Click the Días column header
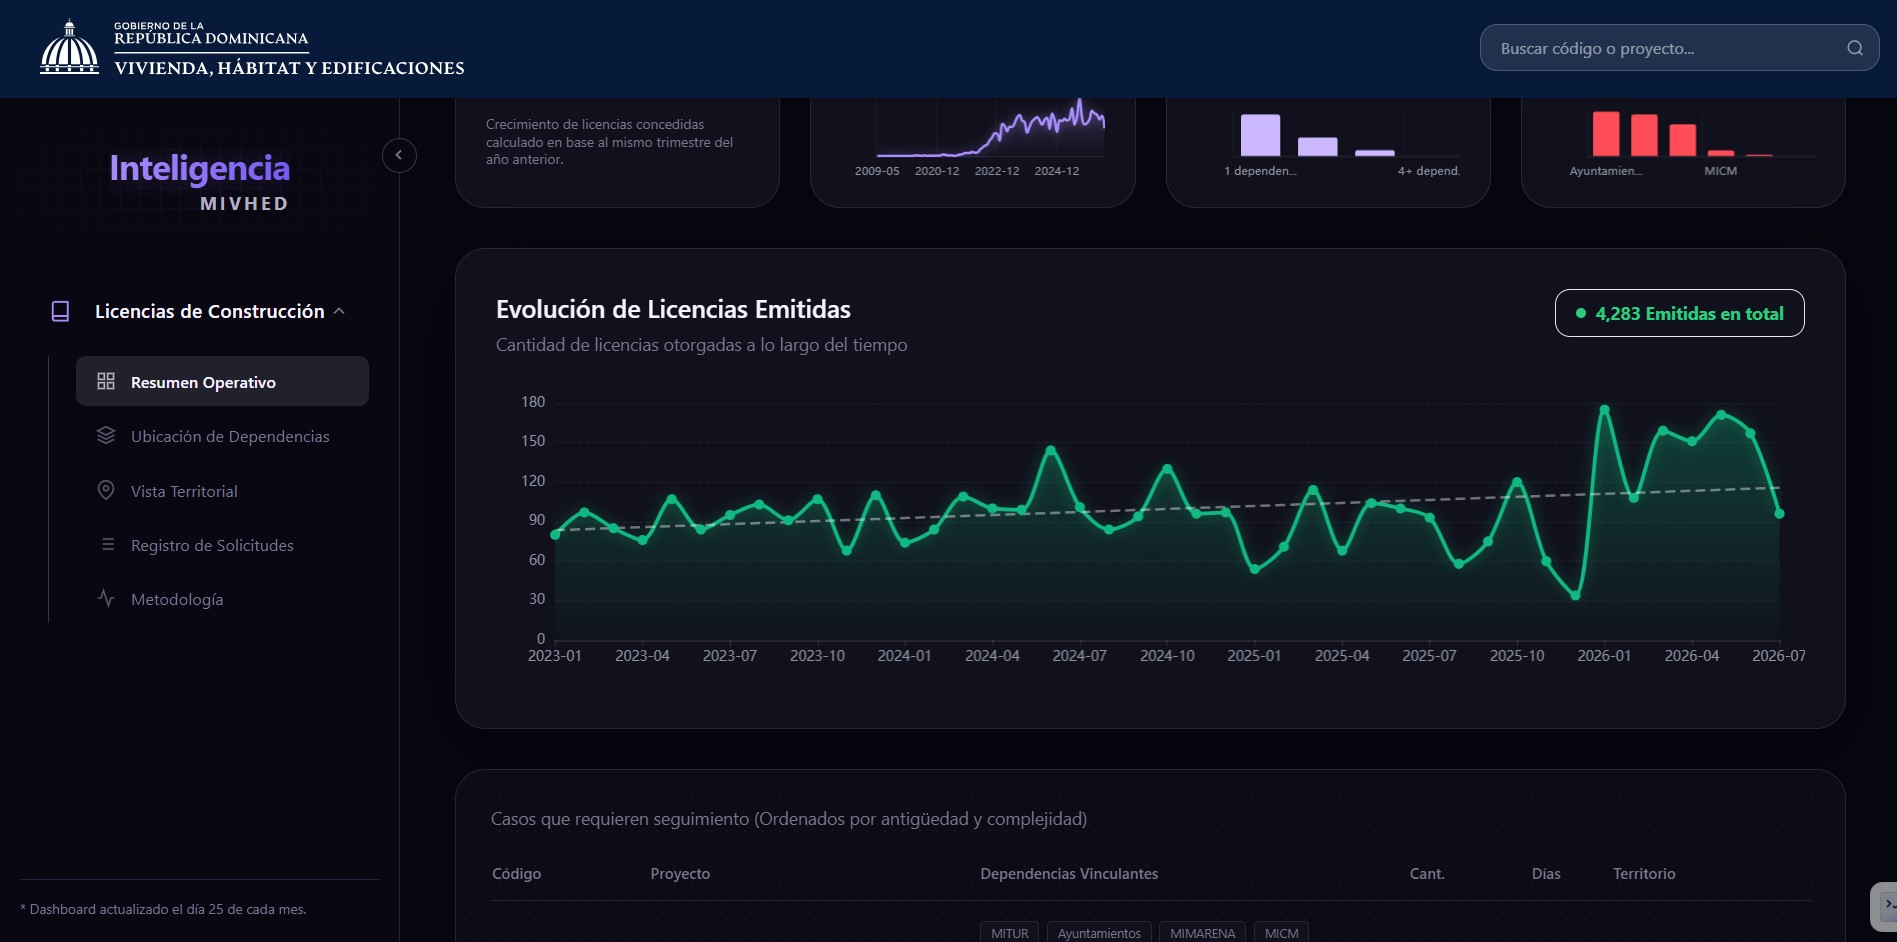The width and height of the screenshot is (1897, 942). 1545,873
